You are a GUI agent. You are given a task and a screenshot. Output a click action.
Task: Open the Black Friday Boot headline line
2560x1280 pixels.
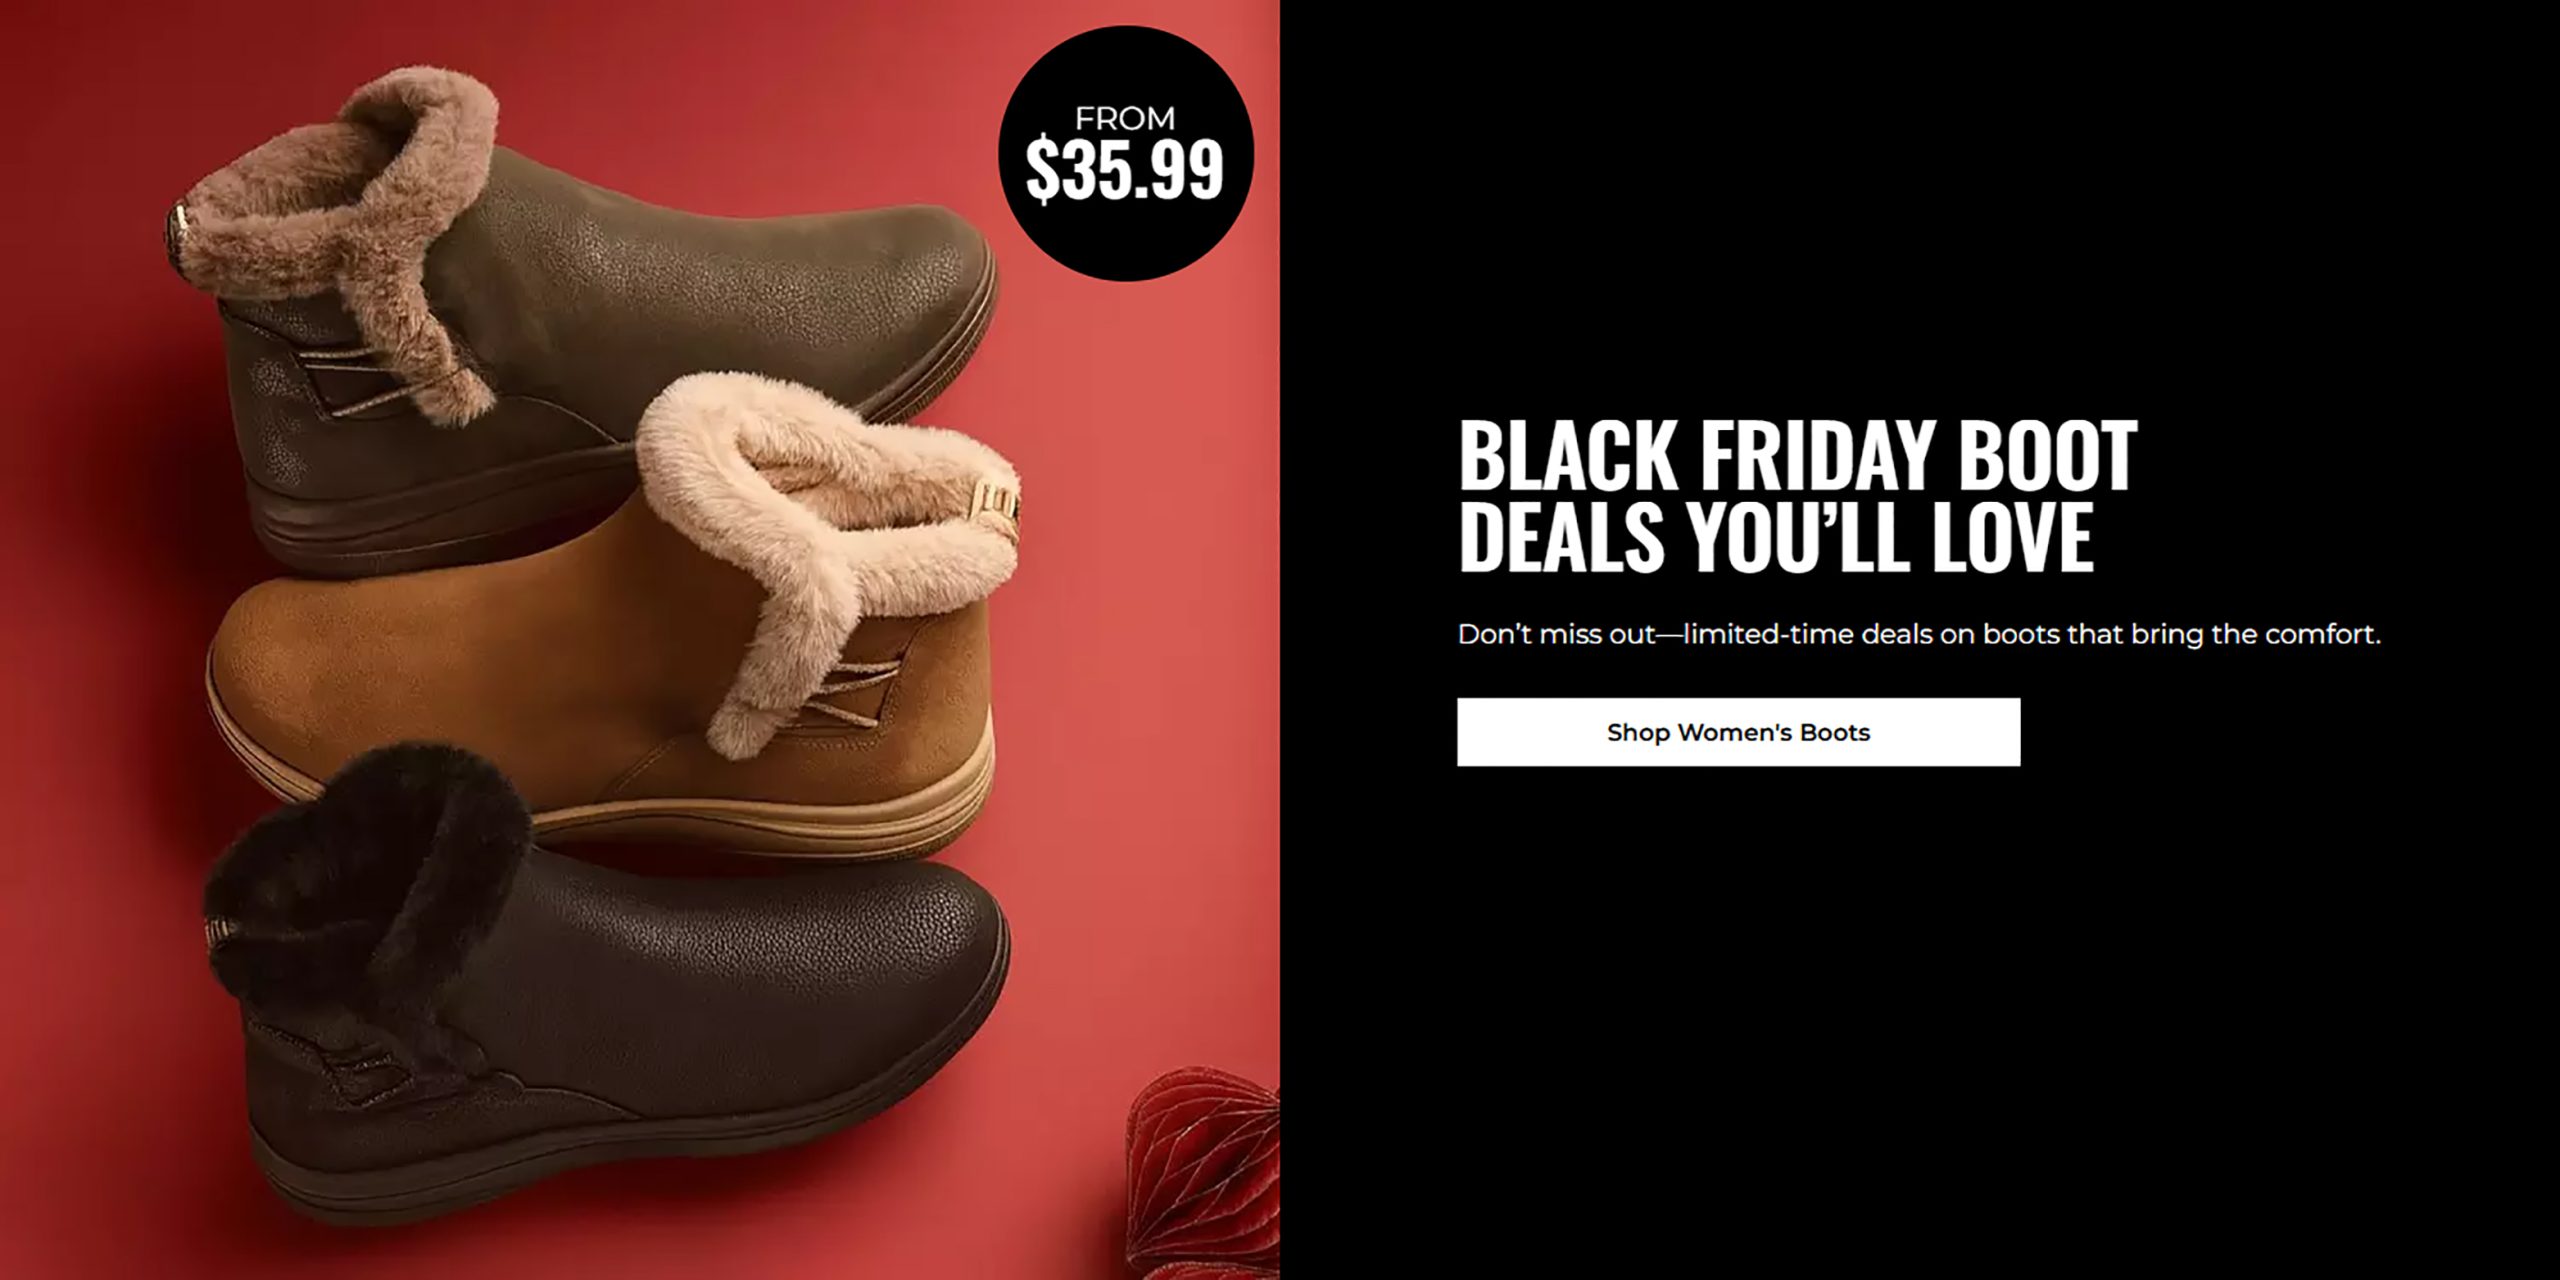[x=1797, y=455]
